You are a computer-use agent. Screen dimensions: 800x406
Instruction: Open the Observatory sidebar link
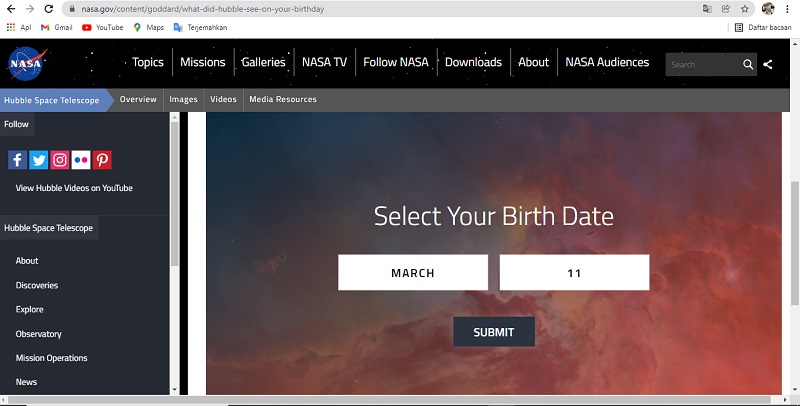pyautogui.click(x=39, y=334)
